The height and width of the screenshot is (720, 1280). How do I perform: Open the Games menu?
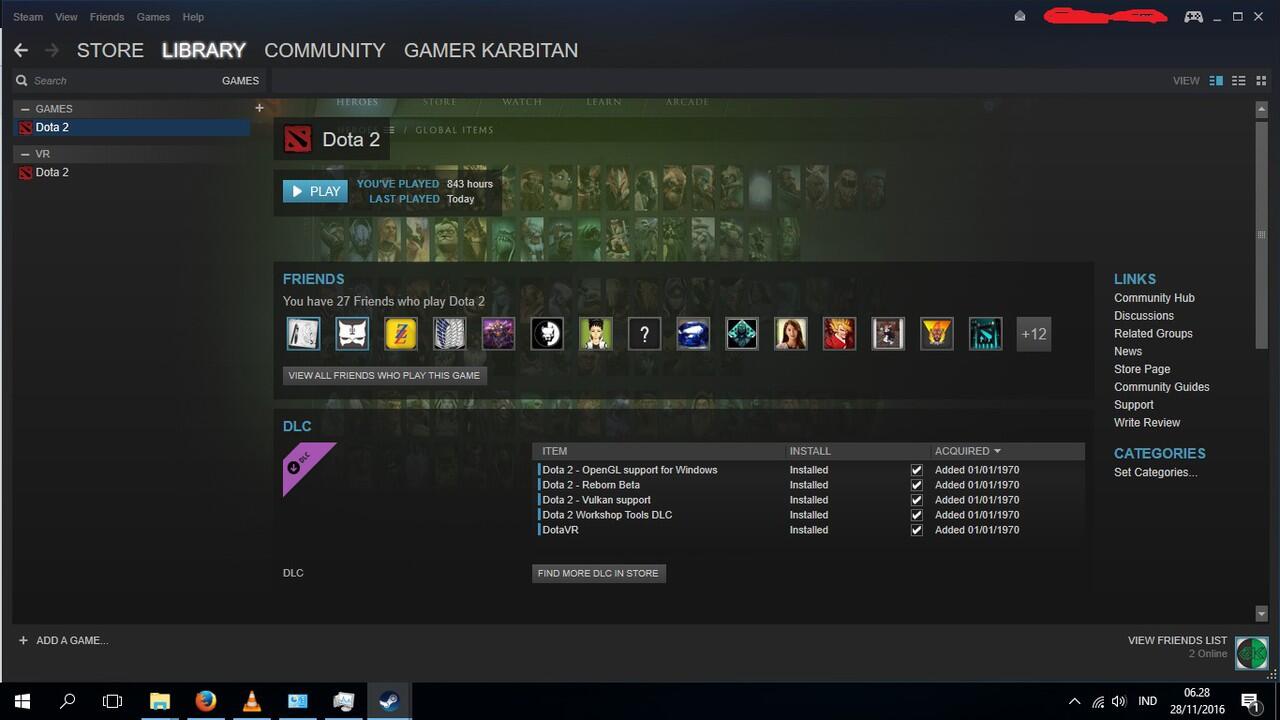(153, 17)
